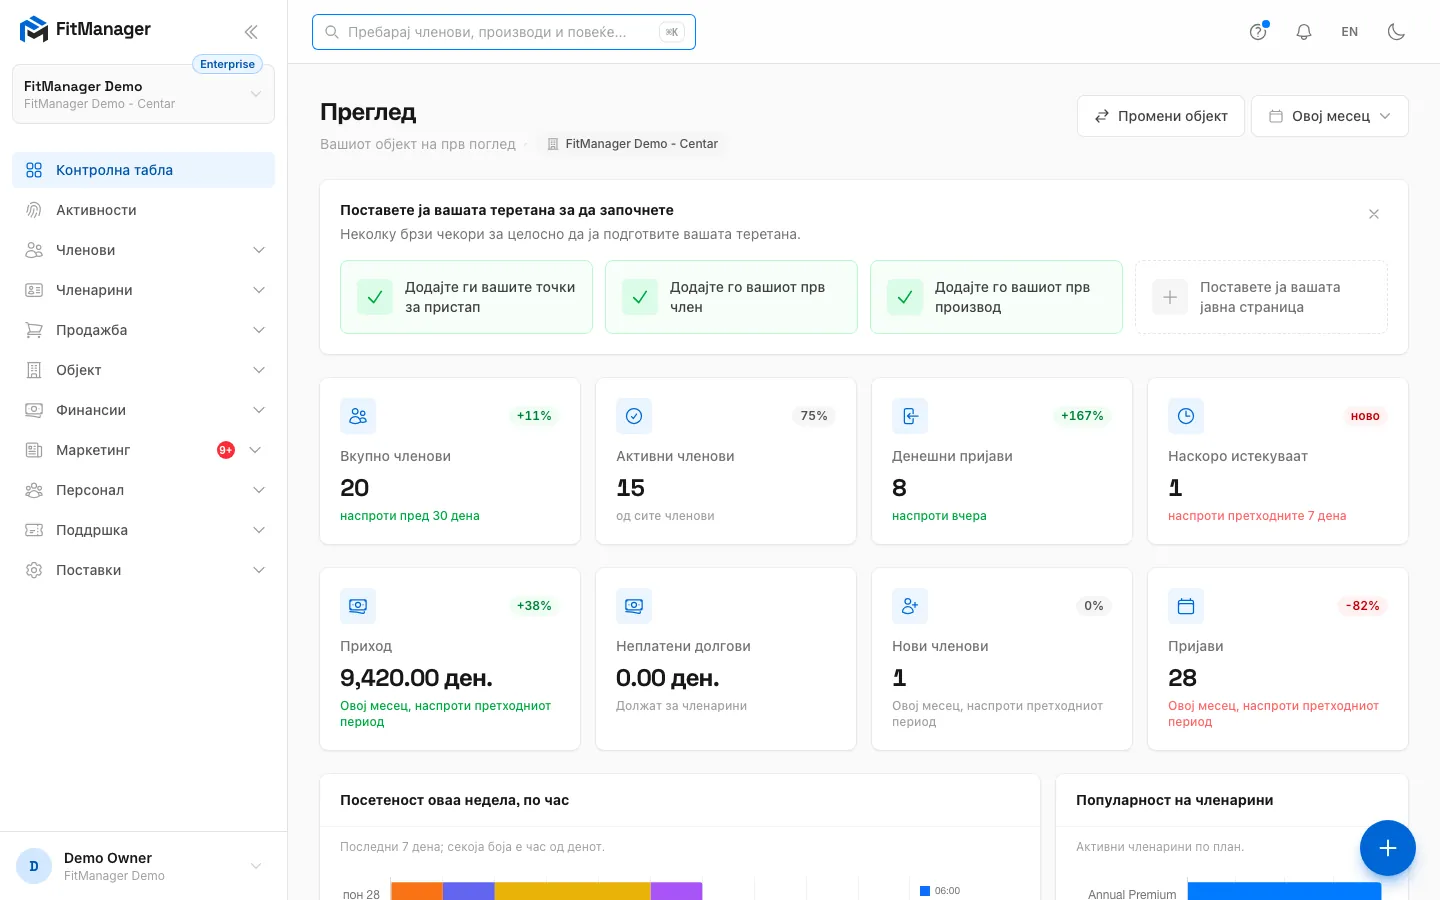1440x900 pixels.
Task: Toggle the Додајте го вашиот прв производ check
Action: point(905,297)
